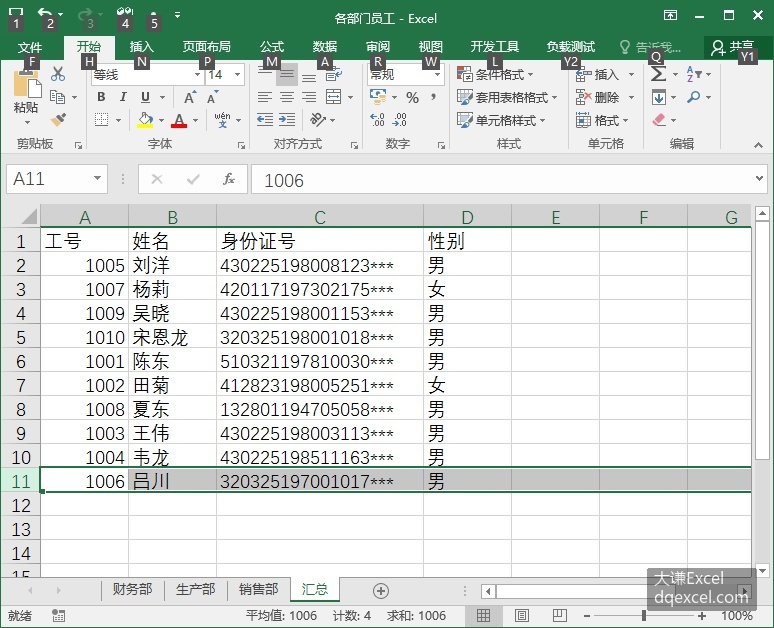This screenshot has width=774, height=628.
Task: Click the Percent Style icon
Action: [x=413, y=97]
